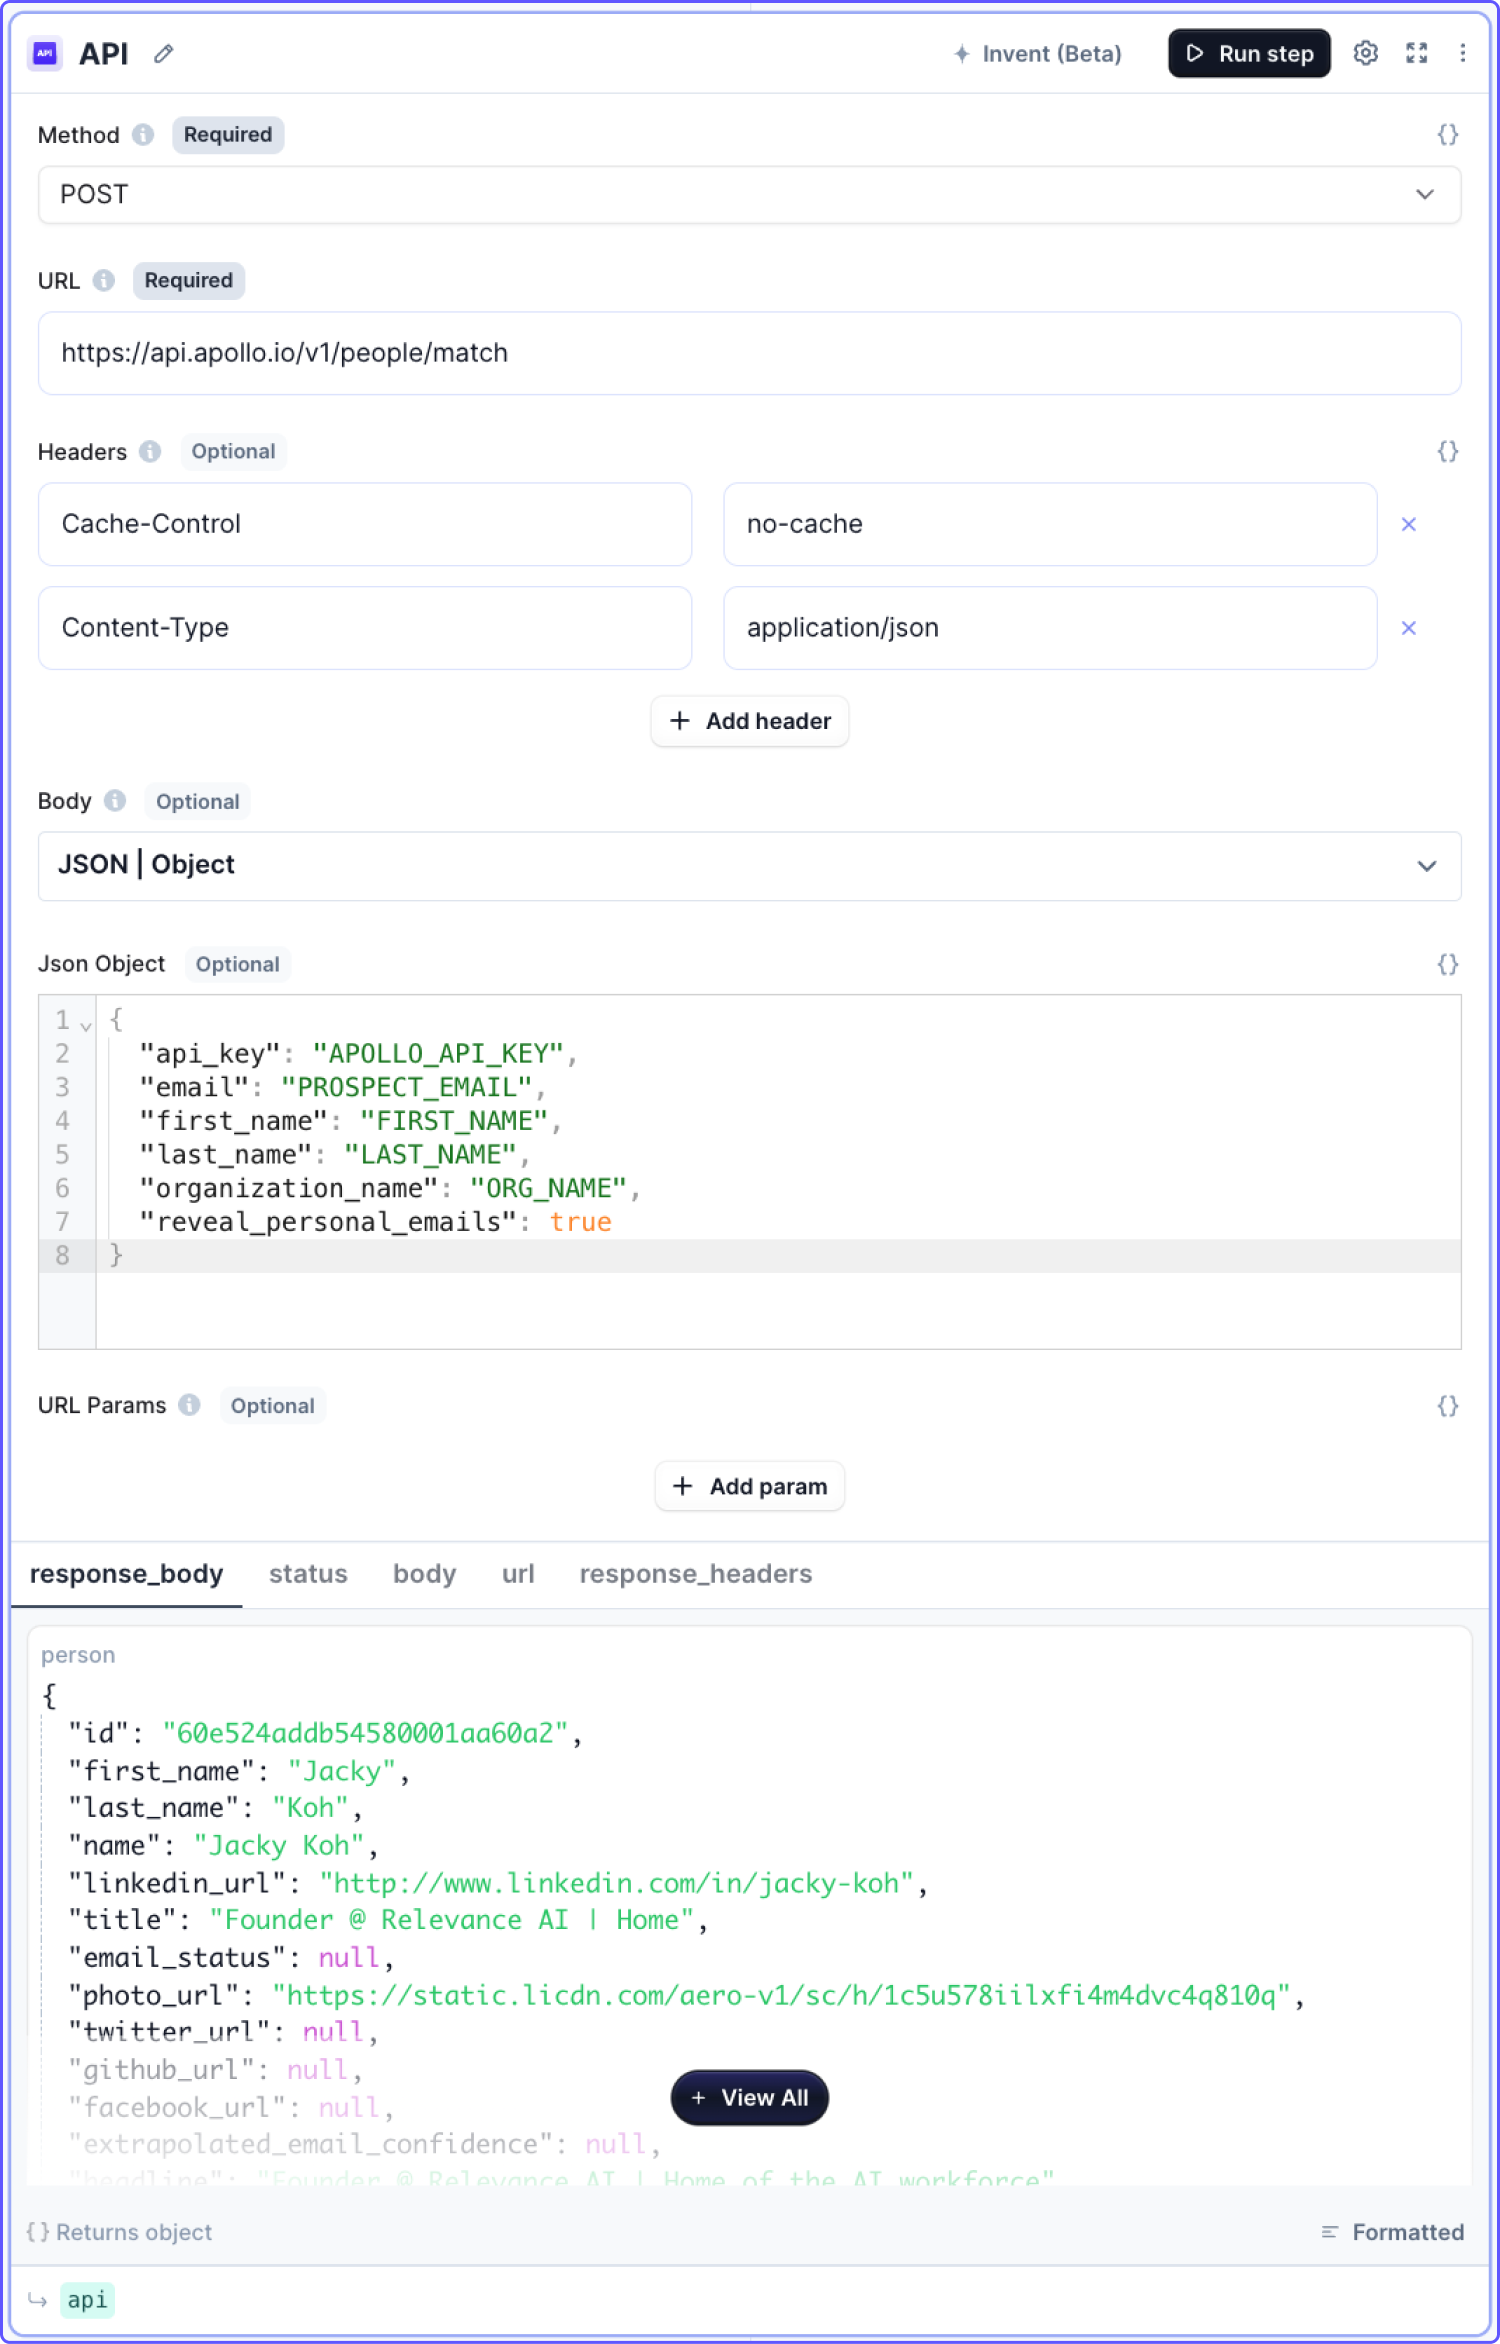1500x2344 pixels.
Task: Click the "PROSPECT_EMAIL" value in editor
Action: (406, 1088)
